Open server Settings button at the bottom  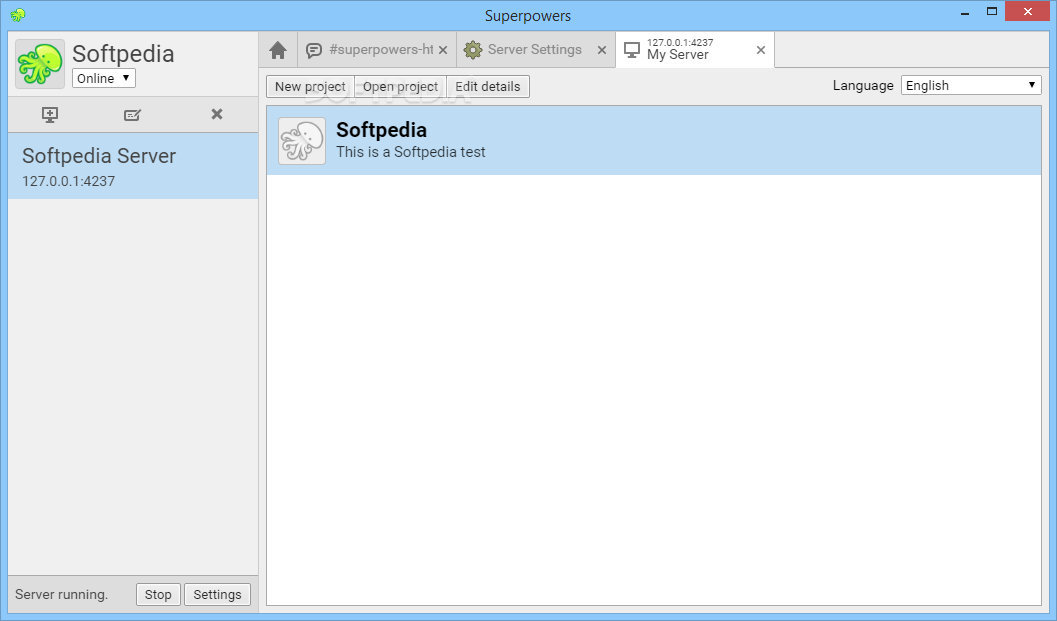click(217, 595)
